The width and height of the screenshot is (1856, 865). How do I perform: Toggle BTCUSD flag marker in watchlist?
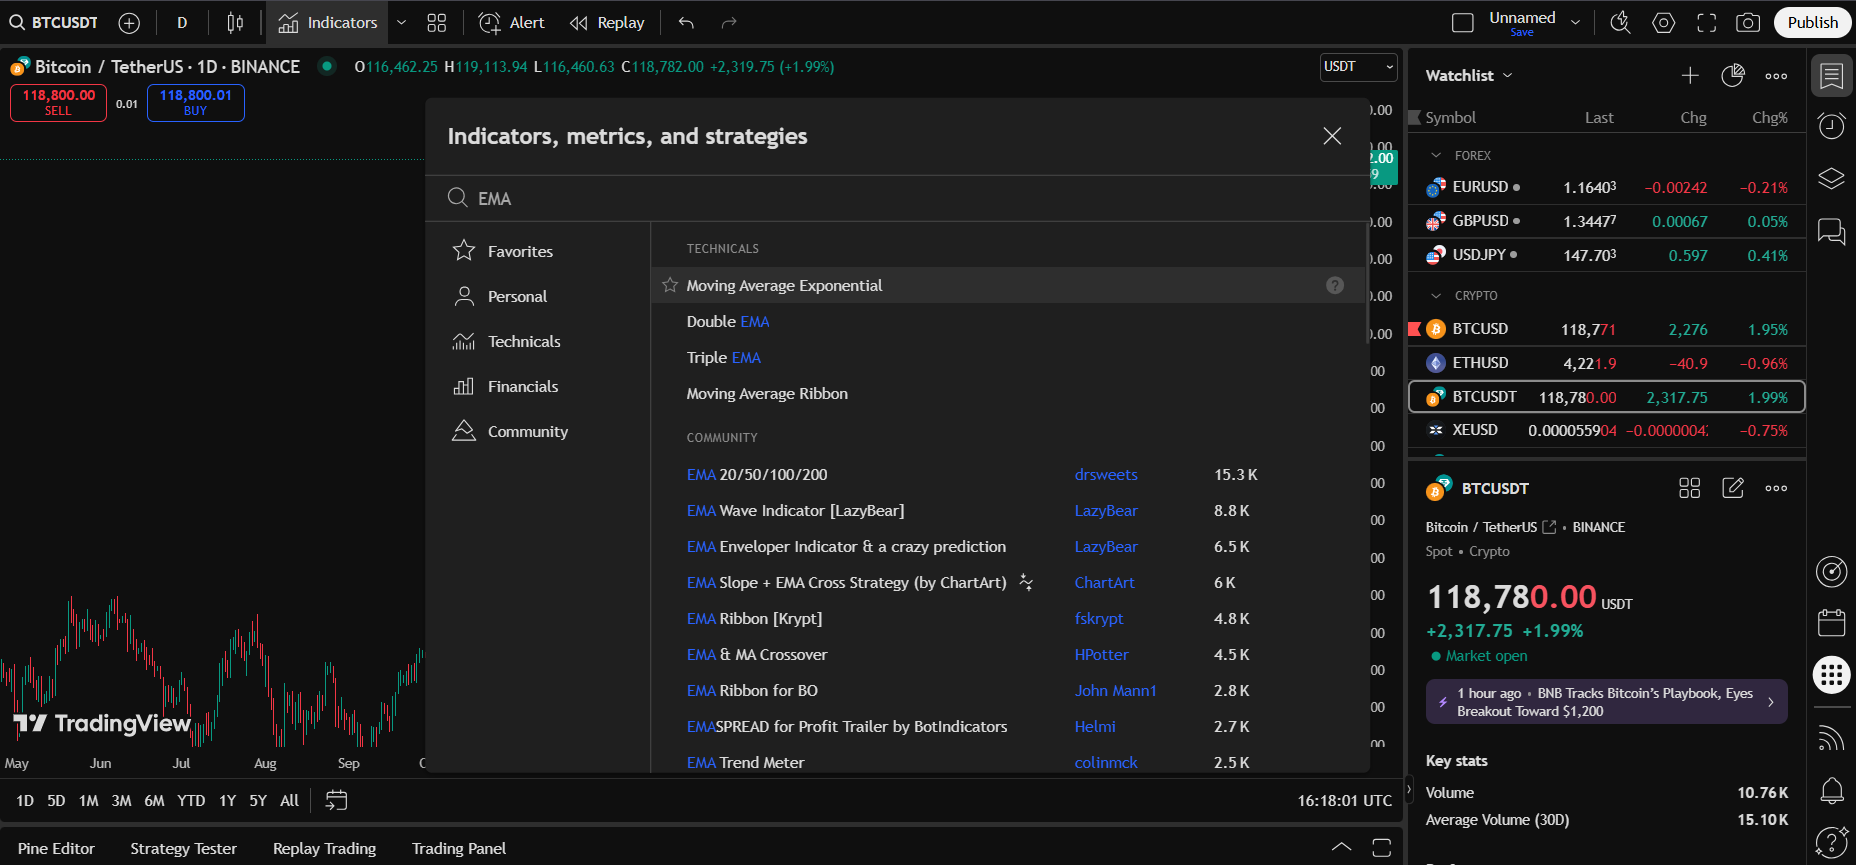(1415, 329)
